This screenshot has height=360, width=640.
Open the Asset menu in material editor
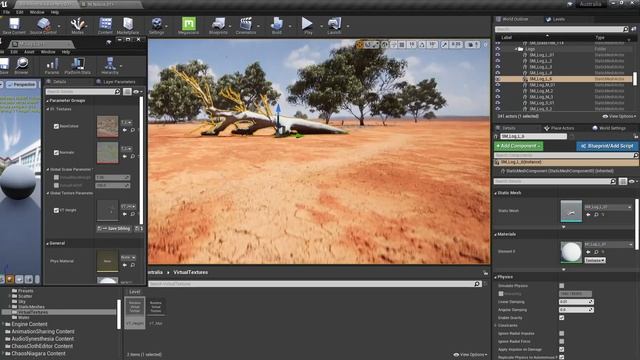(x=29, y=52)
